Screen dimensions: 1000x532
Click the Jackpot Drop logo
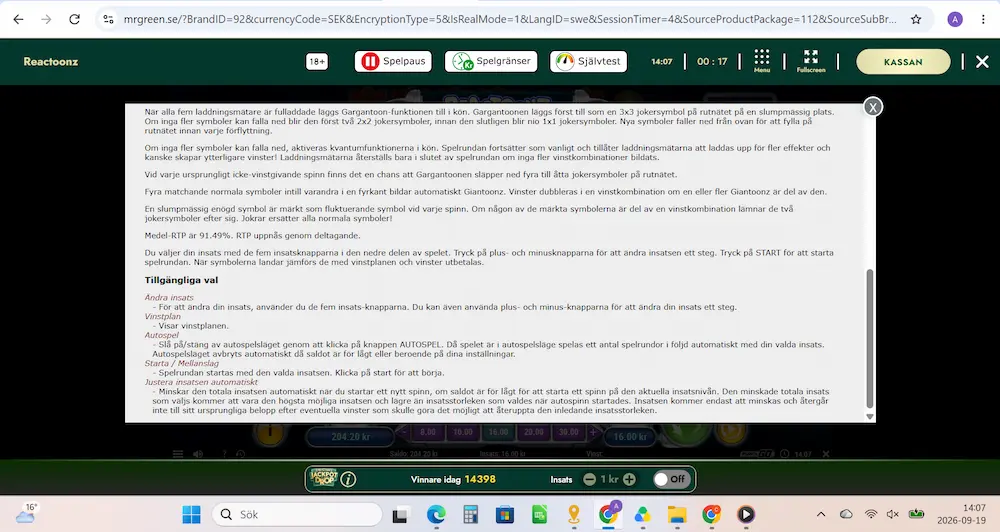click(323, 478)
